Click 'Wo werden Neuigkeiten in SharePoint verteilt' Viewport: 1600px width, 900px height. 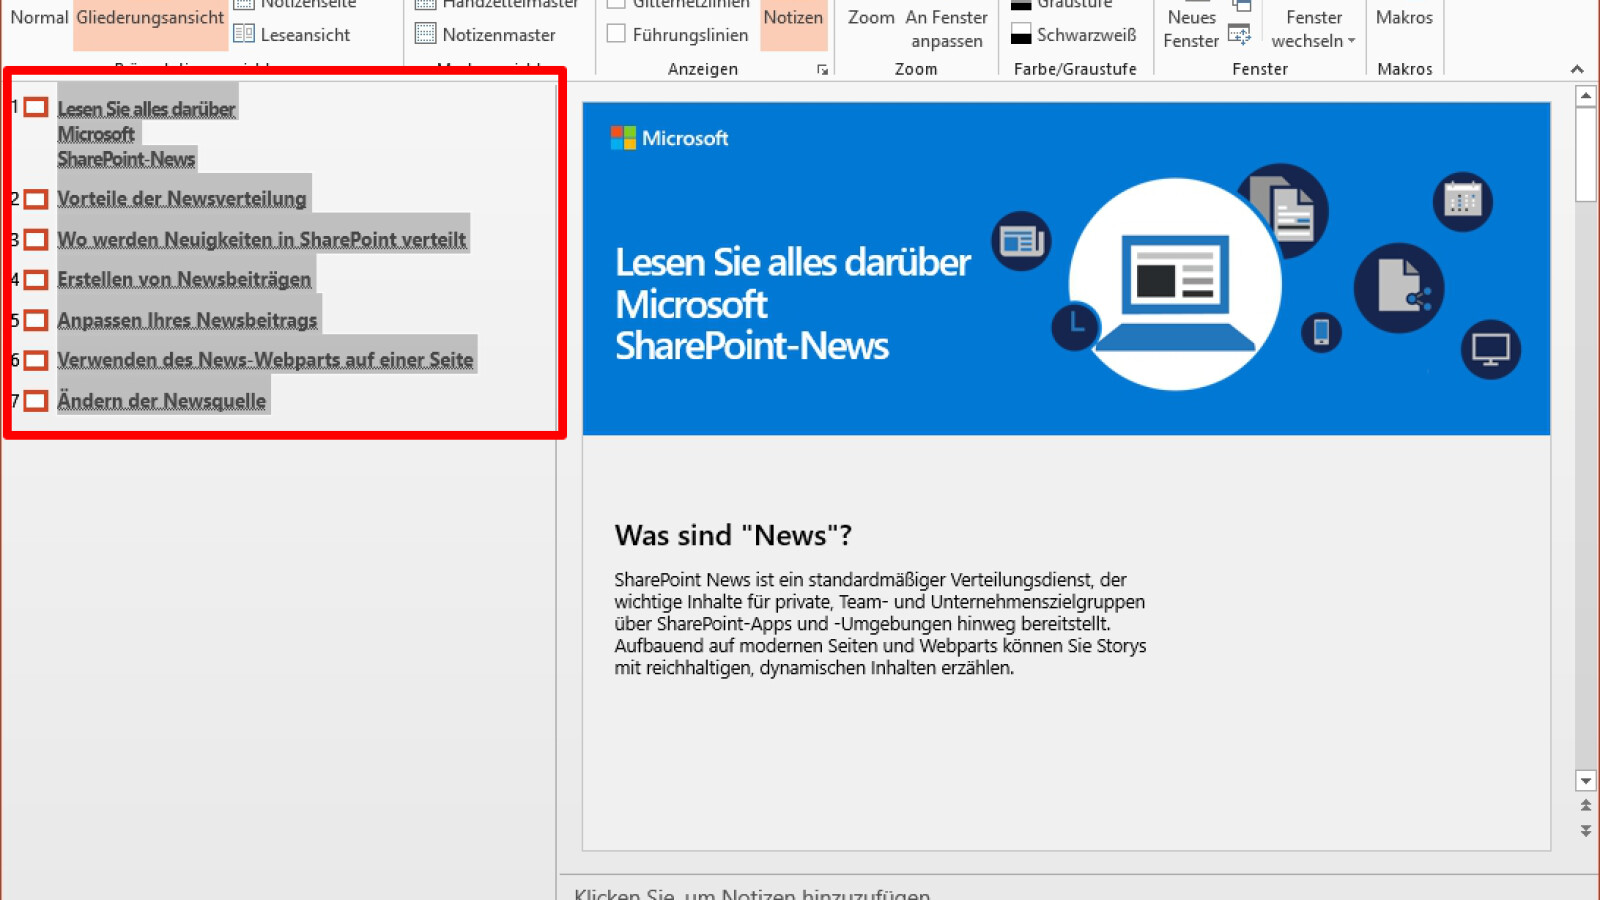coord(261,240)
